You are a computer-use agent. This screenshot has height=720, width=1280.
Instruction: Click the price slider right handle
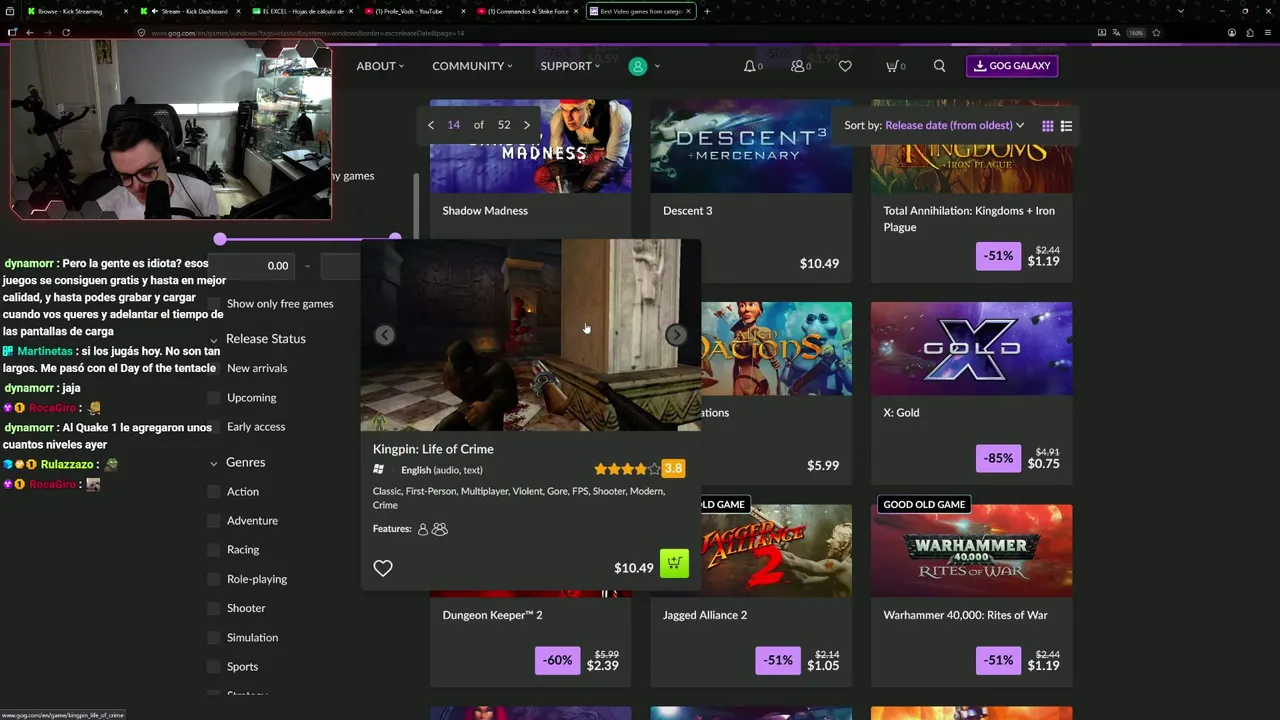pyautogui.click(x=395, y=239)
